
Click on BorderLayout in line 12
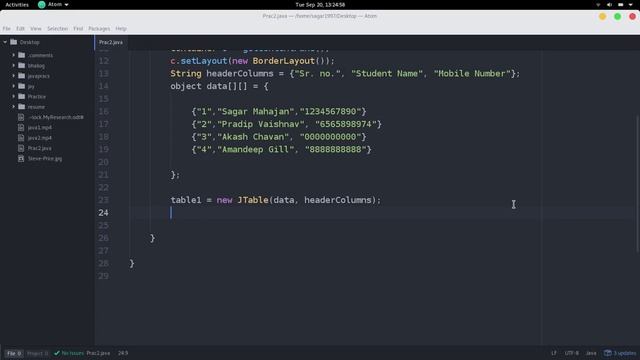click(284, 61)
